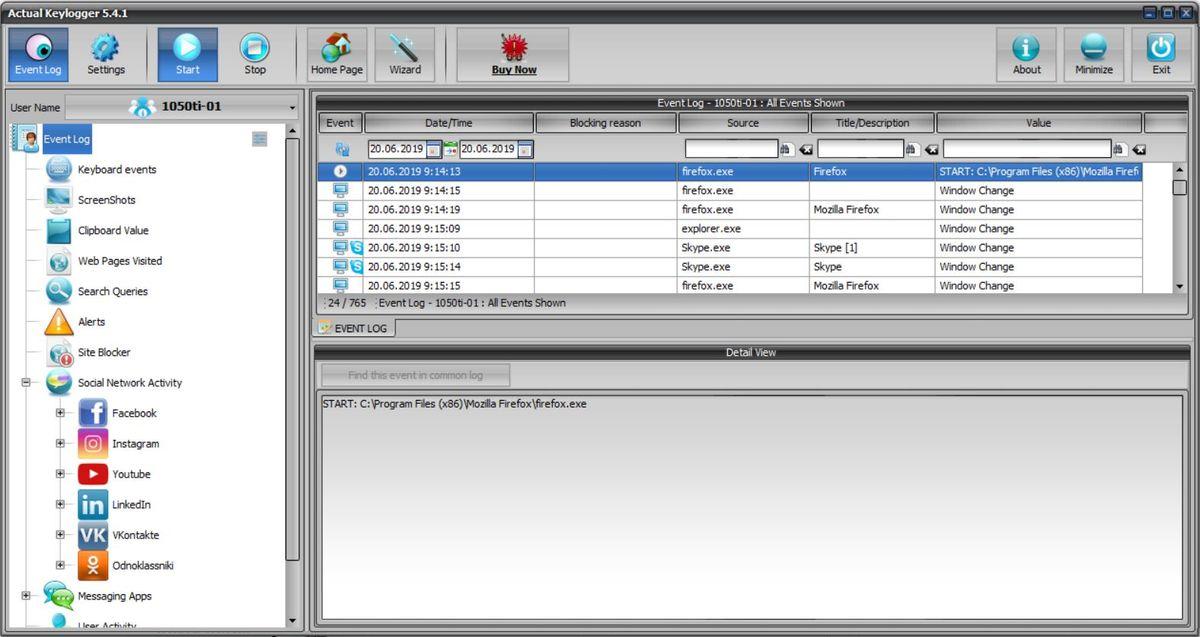Stop monitoring with the Stop button

(x=255, y=55)
